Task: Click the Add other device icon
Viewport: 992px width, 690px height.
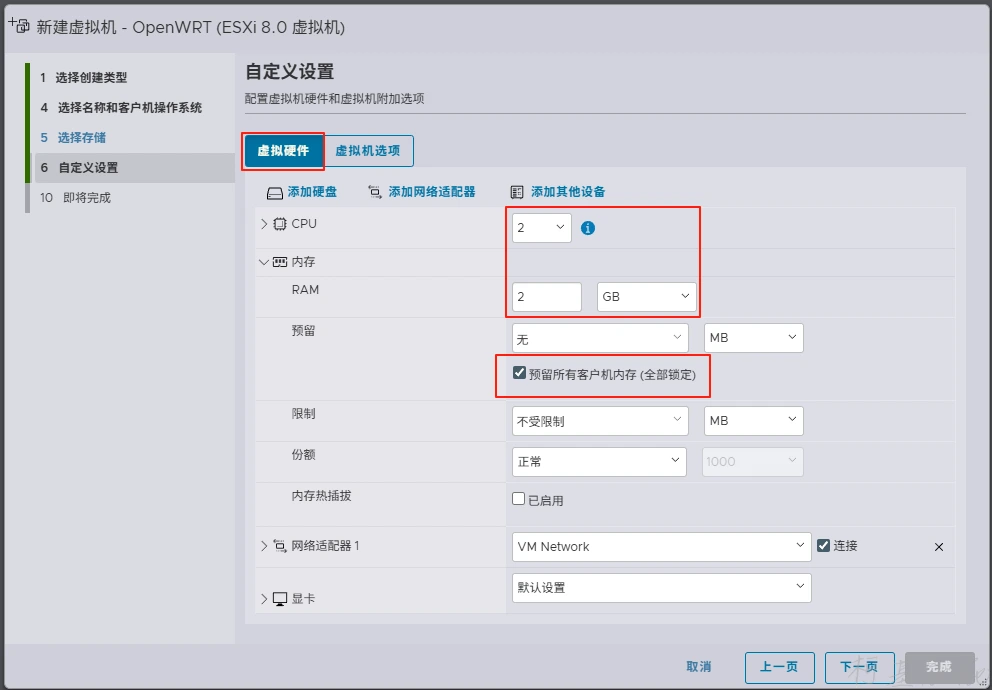Action: [x=517, y=192]
